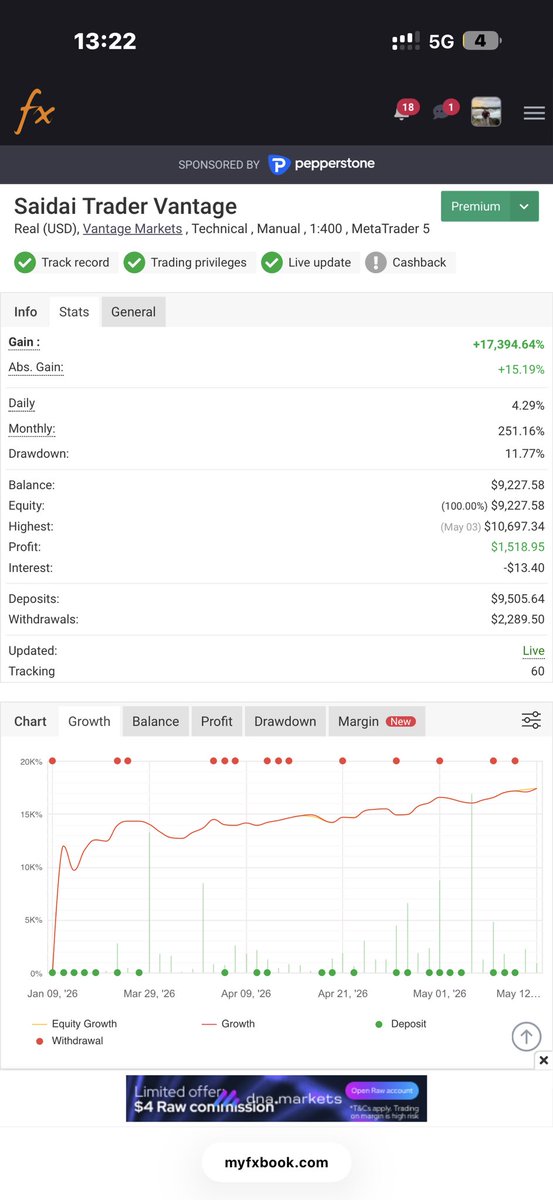Open the hamburger navigation menu
This screenshot has width=553, height=1200.
[x=534, y=113]
